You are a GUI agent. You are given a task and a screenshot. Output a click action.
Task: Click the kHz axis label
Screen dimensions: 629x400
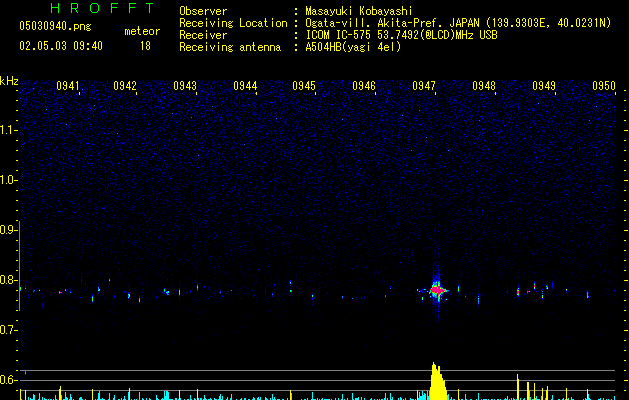(x=9, y=81)
